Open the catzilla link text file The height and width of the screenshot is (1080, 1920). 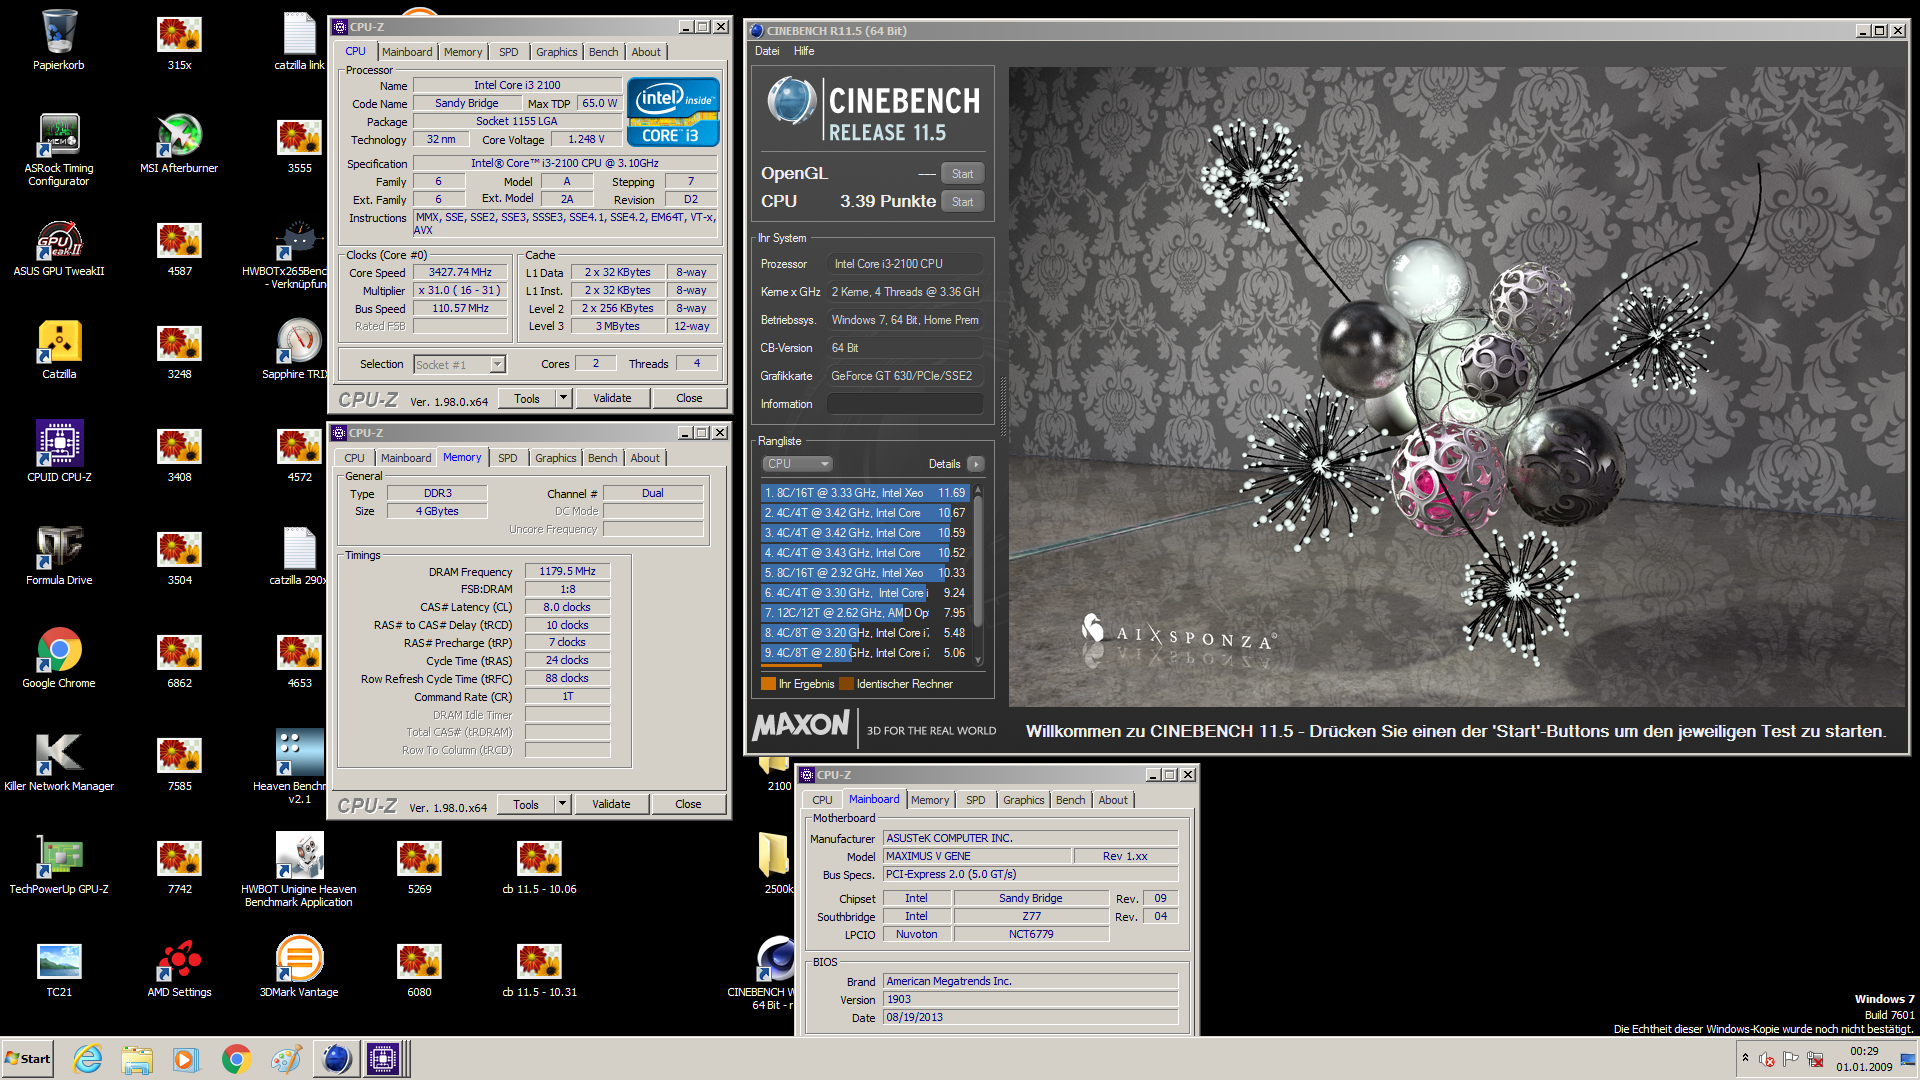tap(299, 40)
